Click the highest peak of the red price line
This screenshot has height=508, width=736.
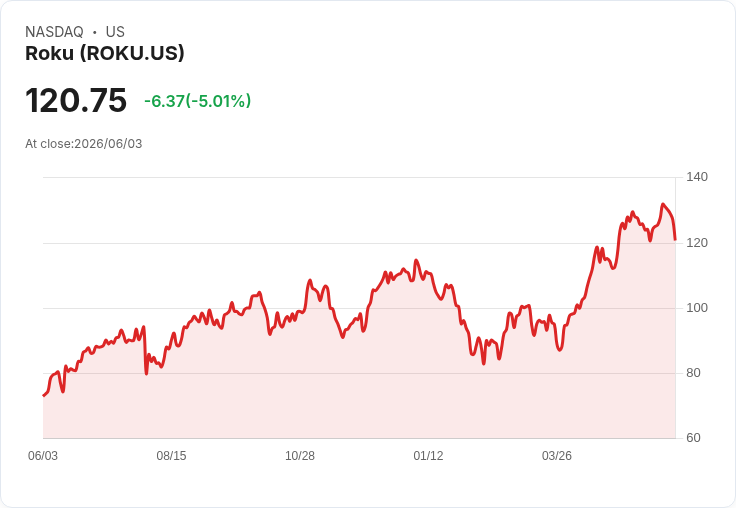pos(663,204)
